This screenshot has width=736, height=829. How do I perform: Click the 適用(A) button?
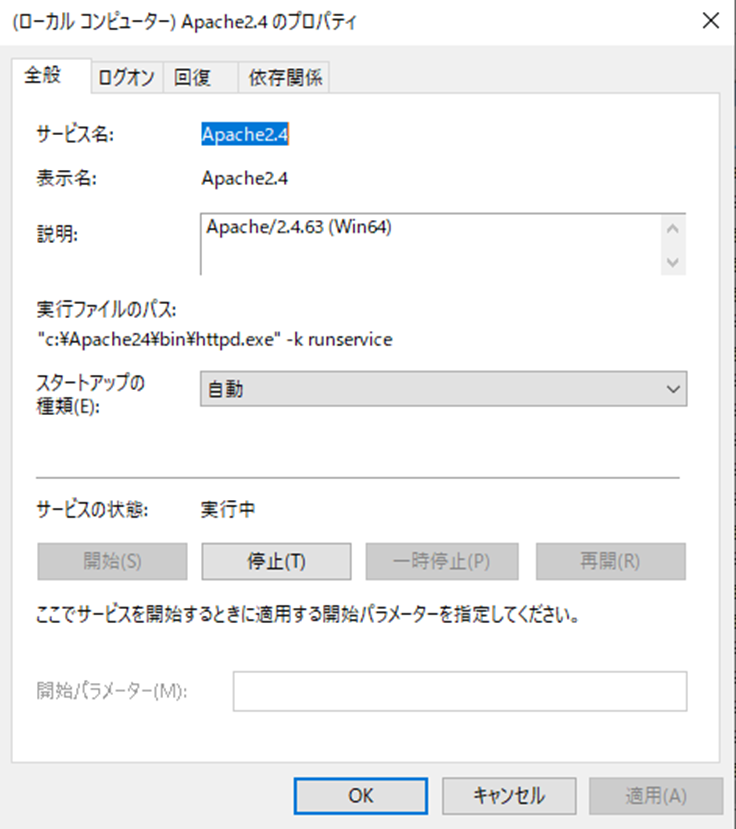tap(656, 796)
